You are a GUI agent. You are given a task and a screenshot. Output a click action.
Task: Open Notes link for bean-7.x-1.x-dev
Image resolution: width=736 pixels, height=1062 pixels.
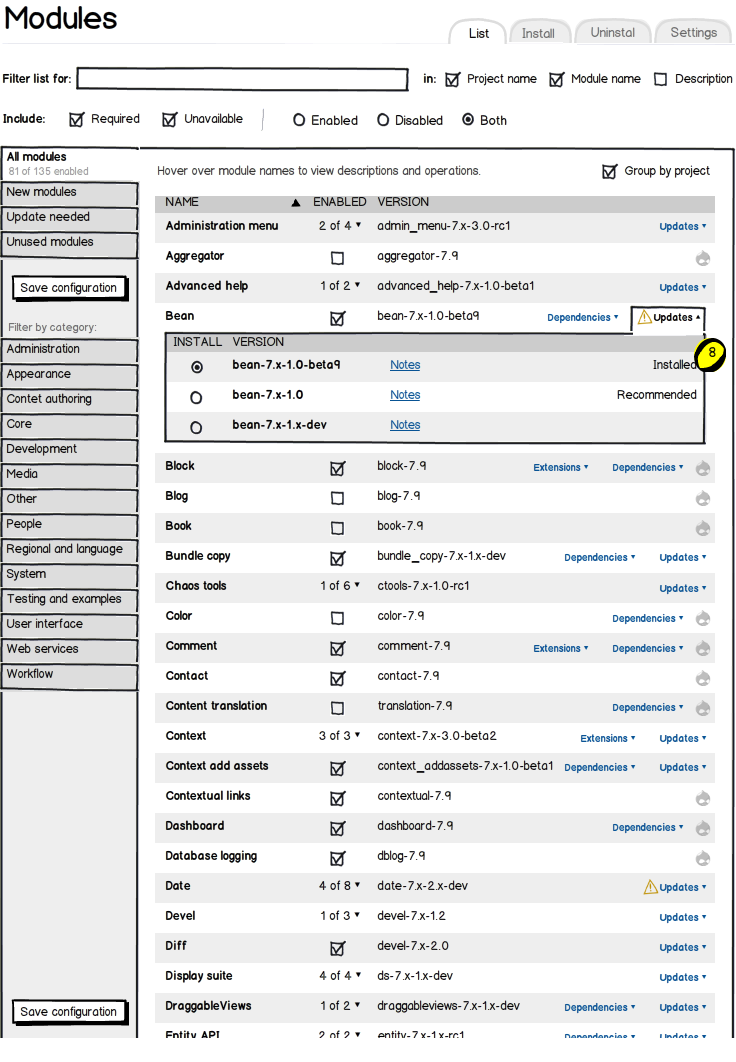coord(405,425)
